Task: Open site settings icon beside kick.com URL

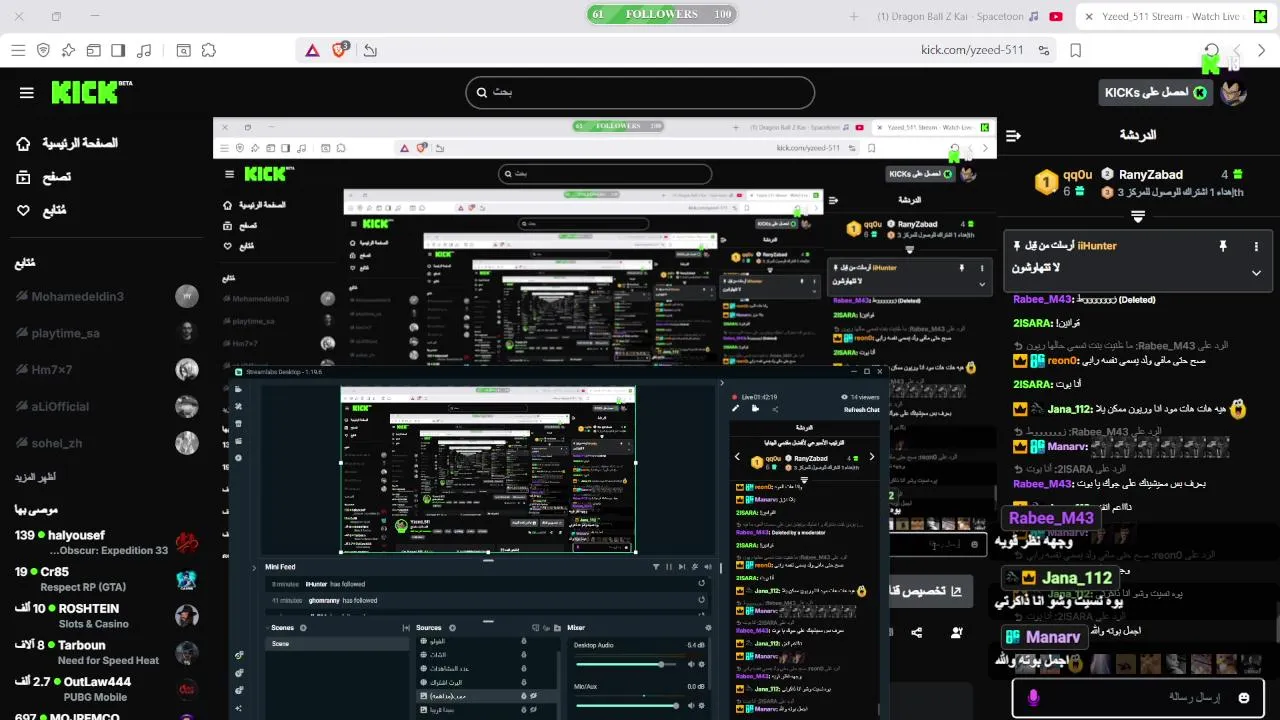Action: pyautogui.click(x=1044, y=50)
